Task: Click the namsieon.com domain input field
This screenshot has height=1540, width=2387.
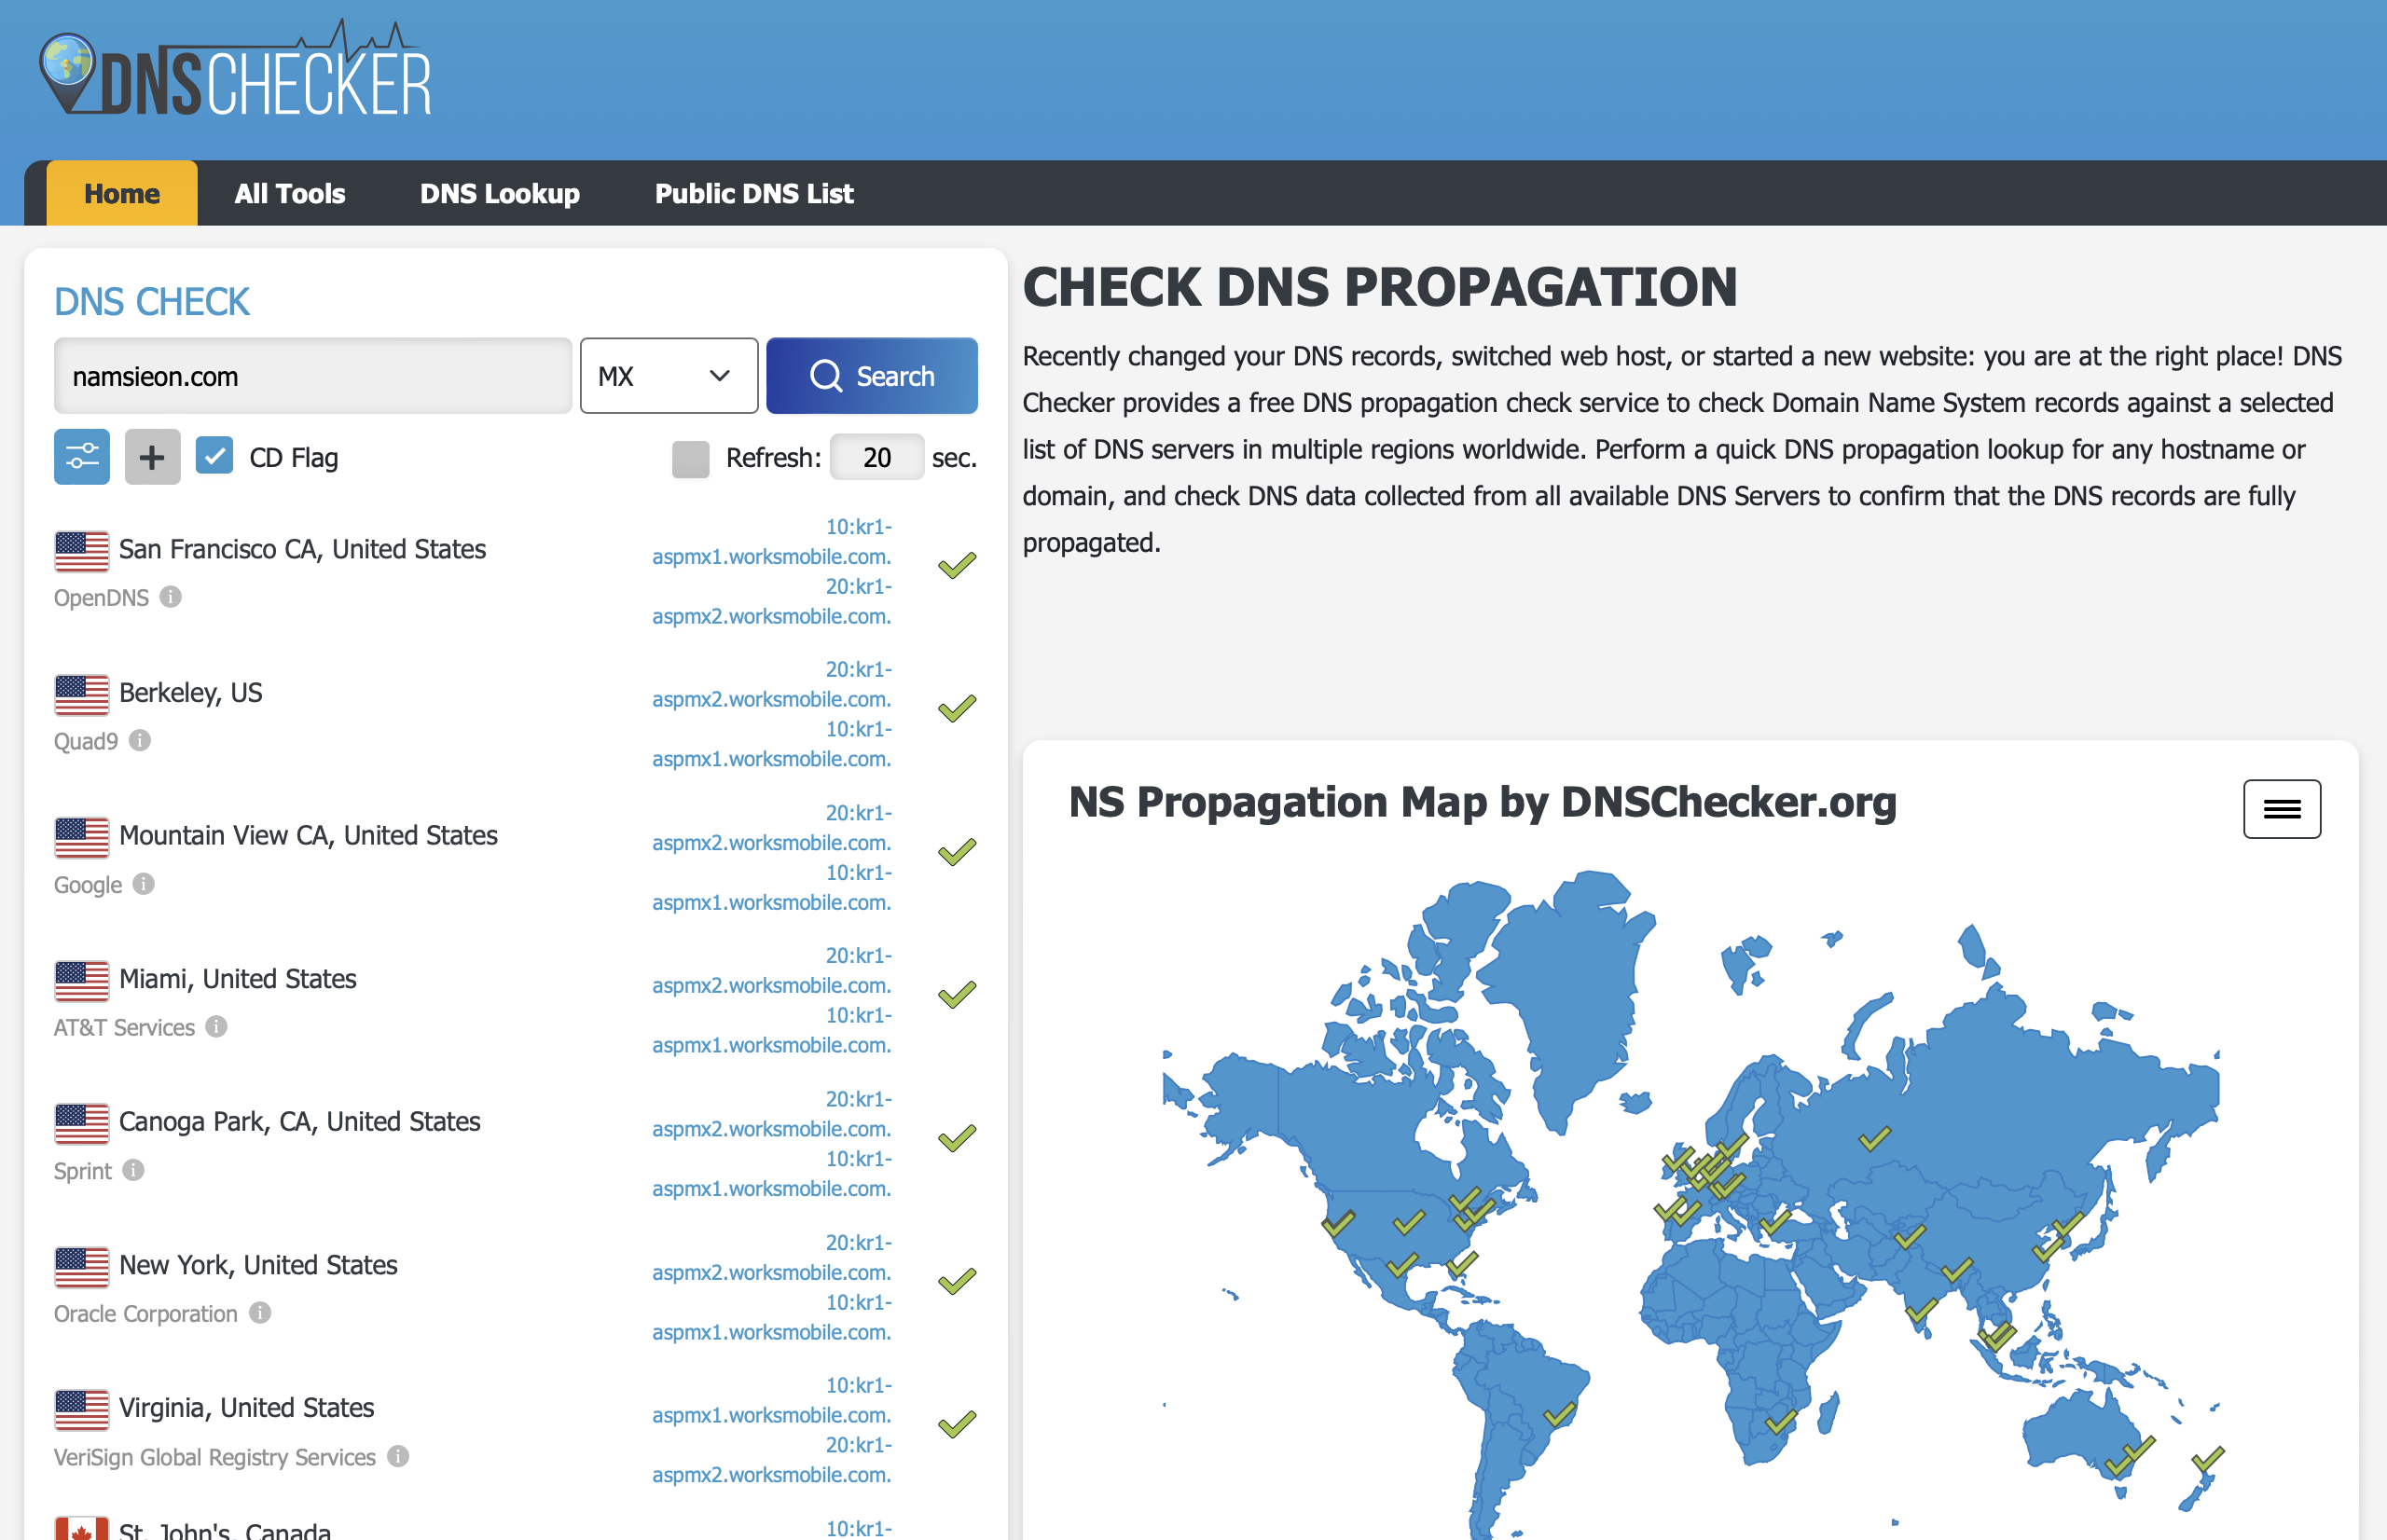Action: click(x=312, y=376)
